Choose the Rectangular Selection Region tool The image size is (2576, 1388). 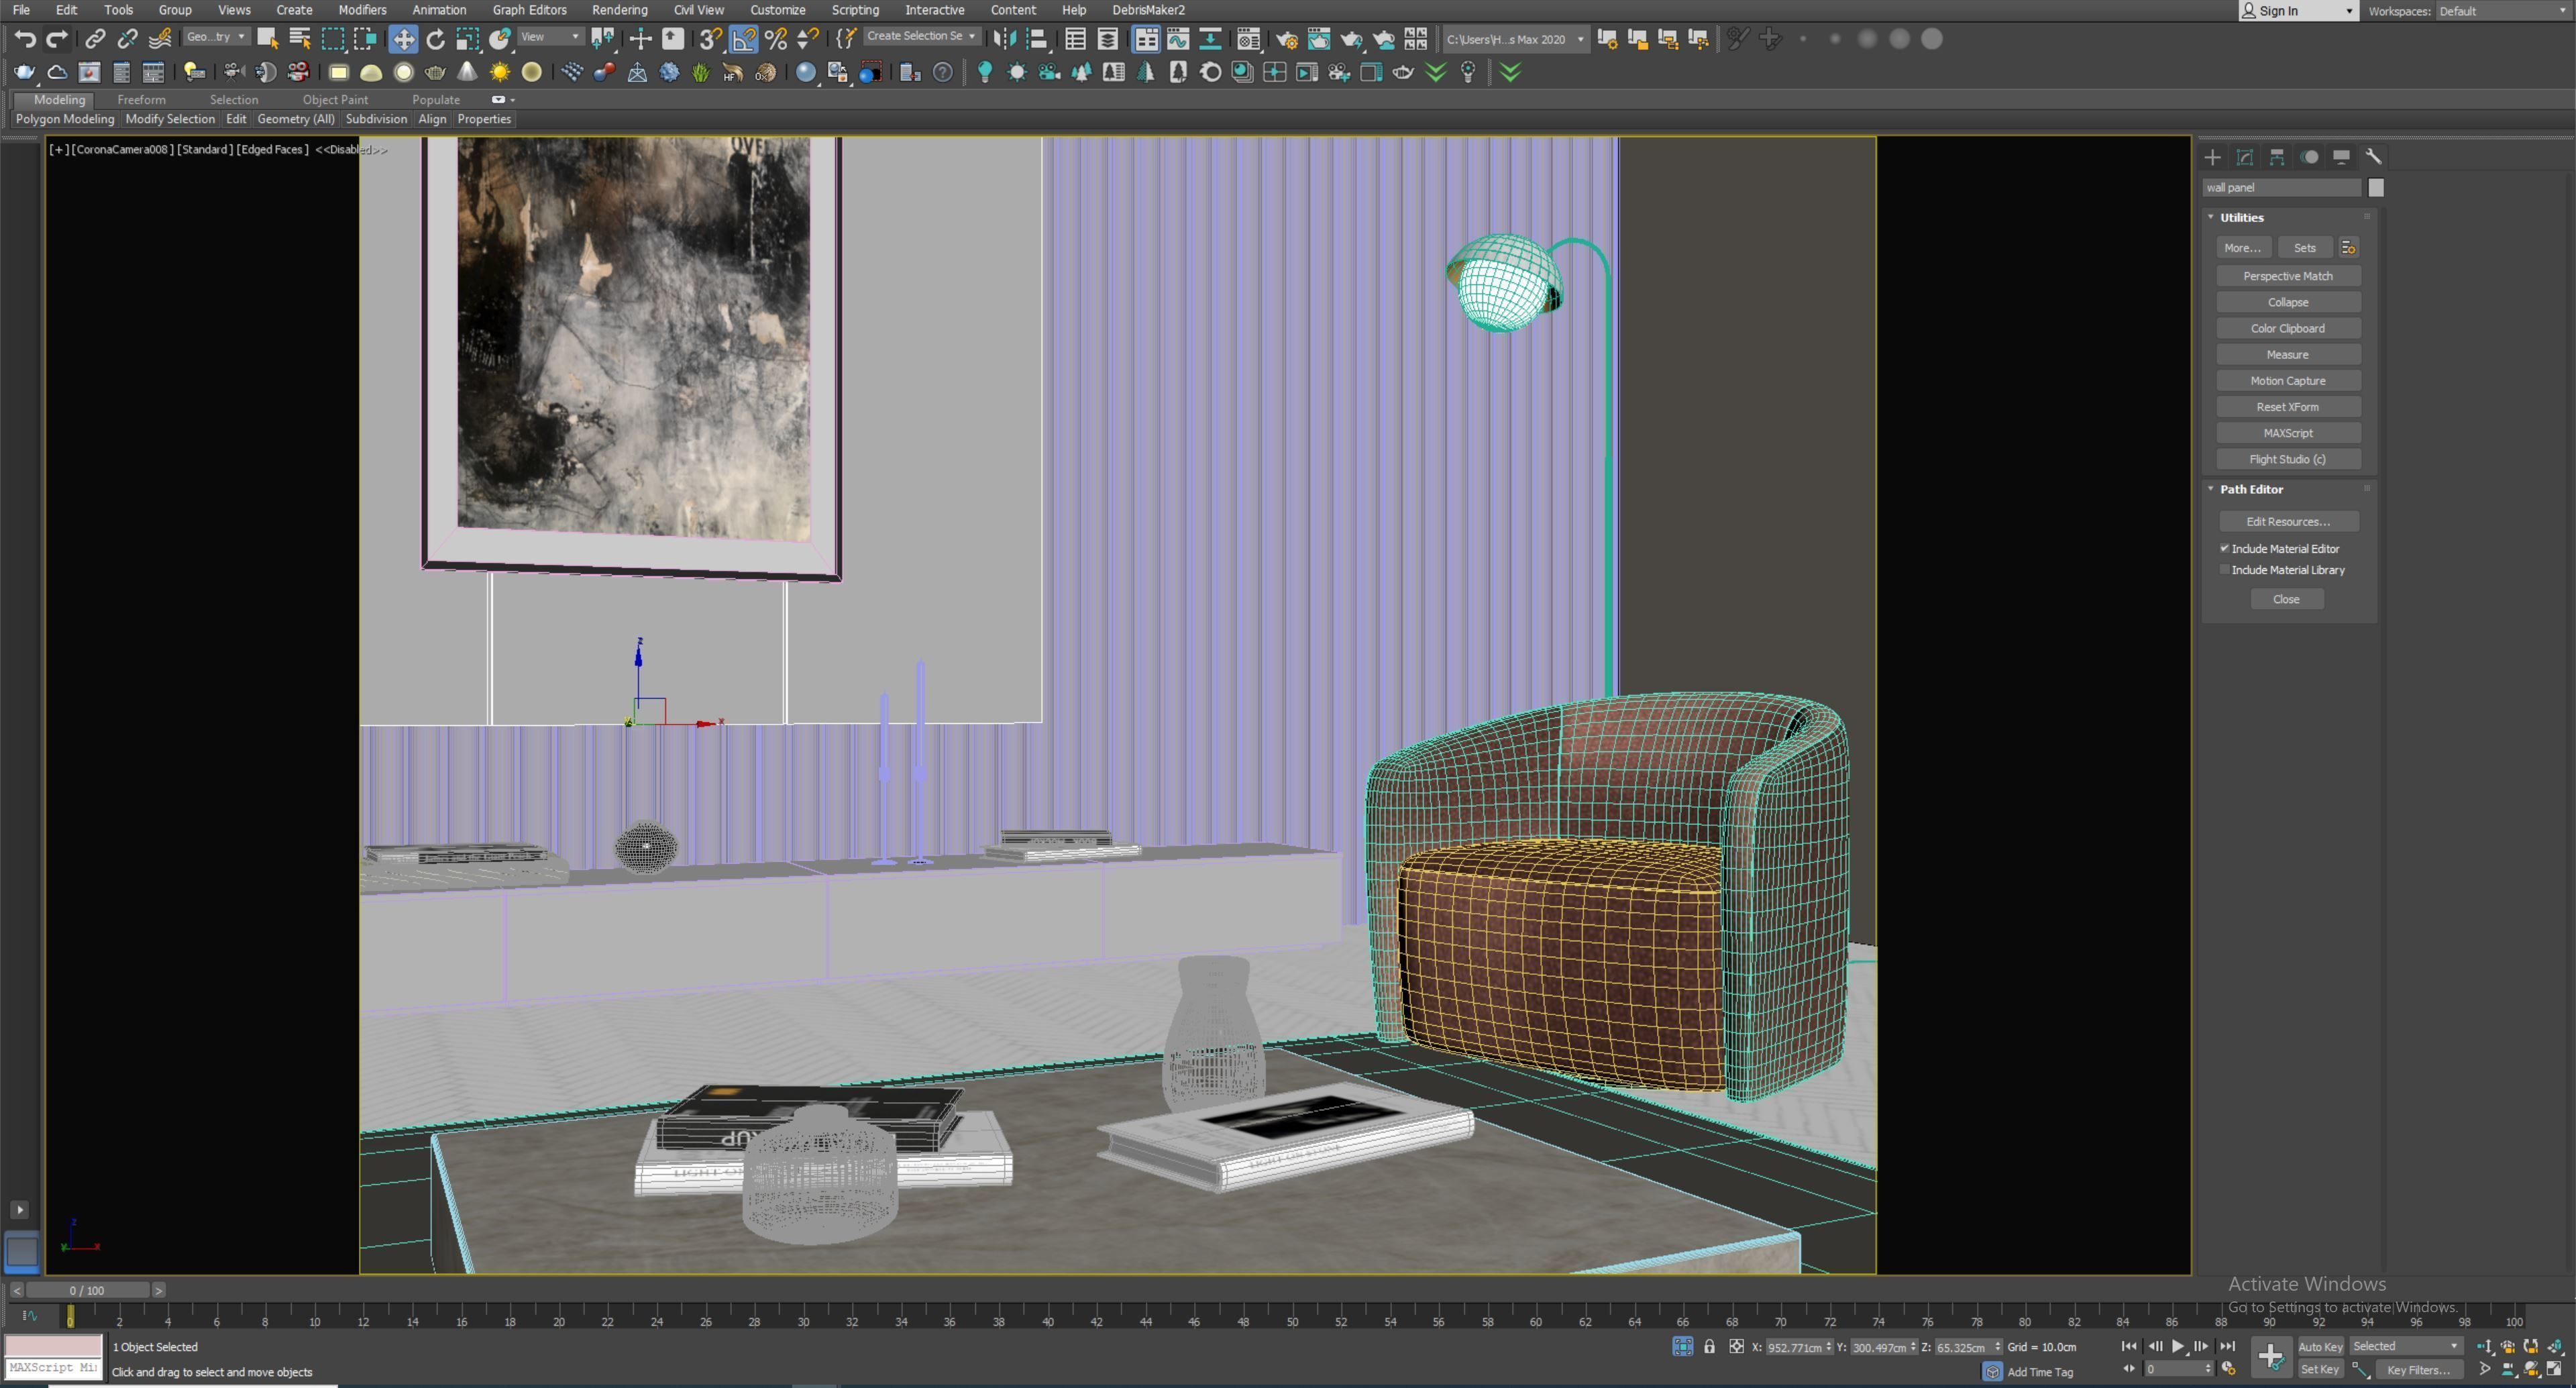pos(333,39)
